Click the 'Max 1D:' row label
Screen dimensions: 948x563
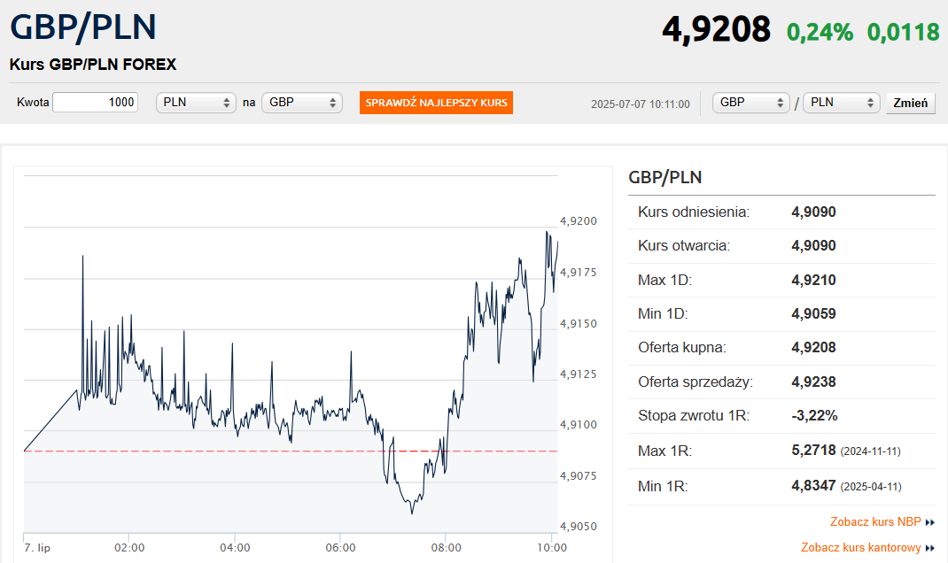click(665, 280)
